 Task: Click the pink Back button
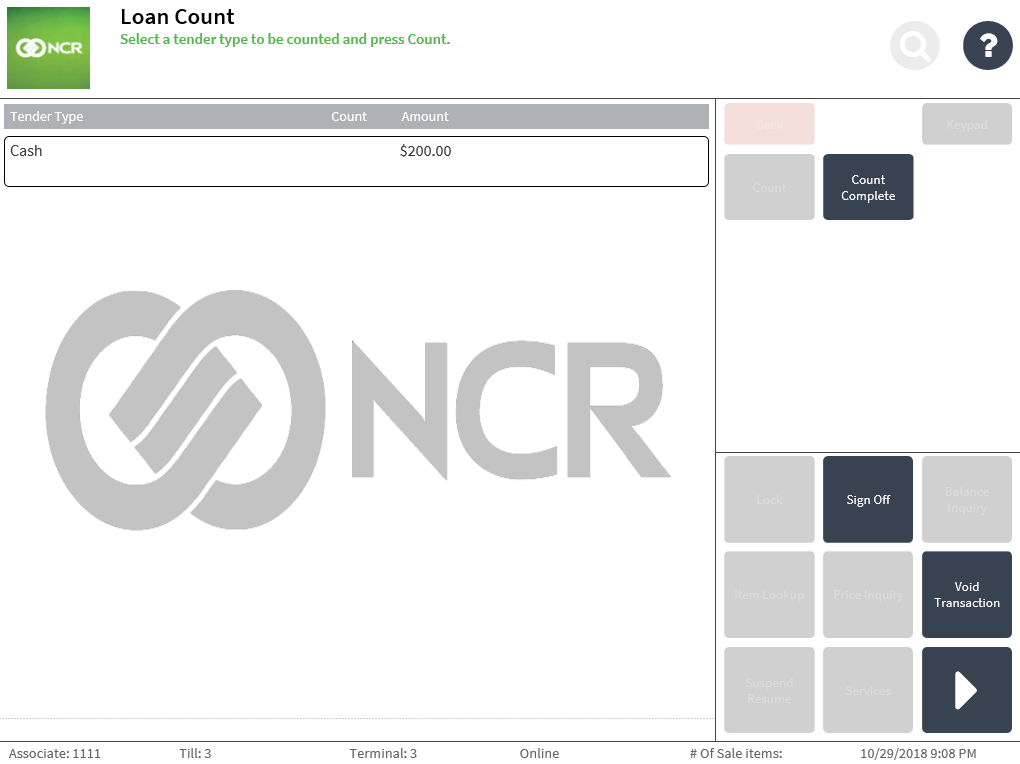point(769,124)
